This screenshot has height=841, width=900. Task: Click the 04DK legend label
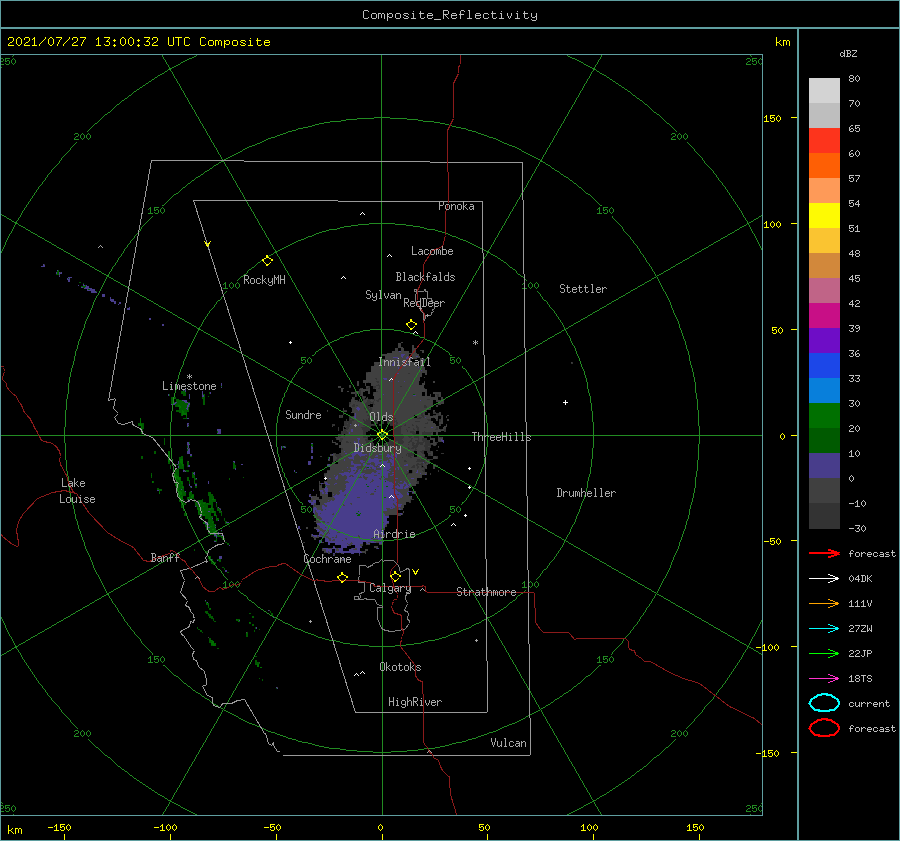pos(860,579)
